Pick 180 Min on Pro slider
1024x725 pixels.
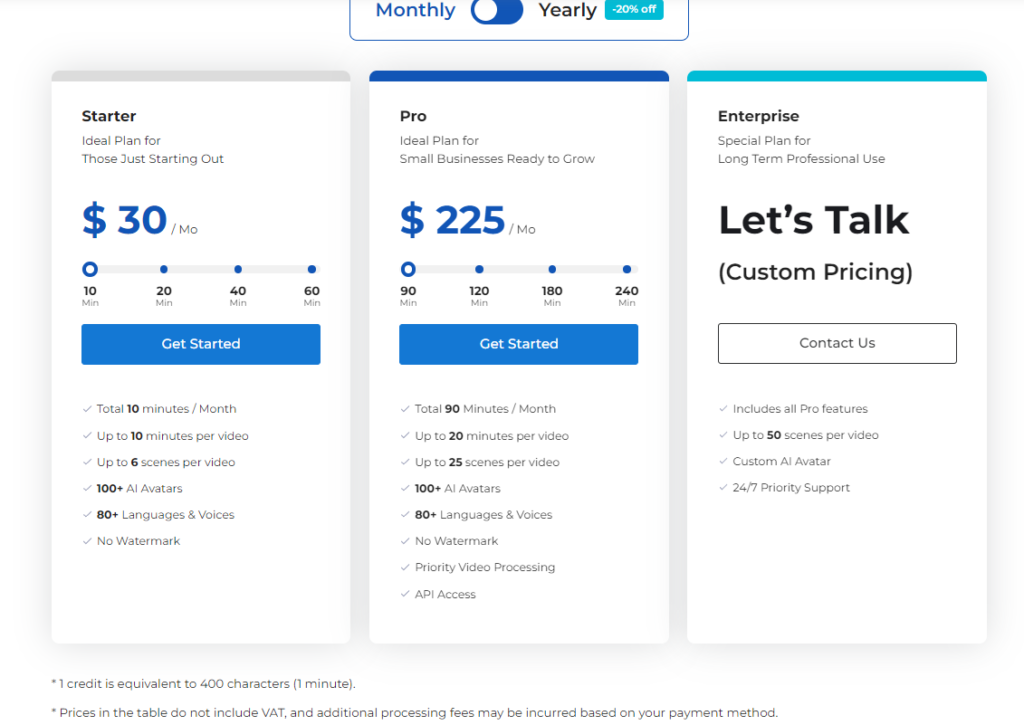tap(552, 269)
